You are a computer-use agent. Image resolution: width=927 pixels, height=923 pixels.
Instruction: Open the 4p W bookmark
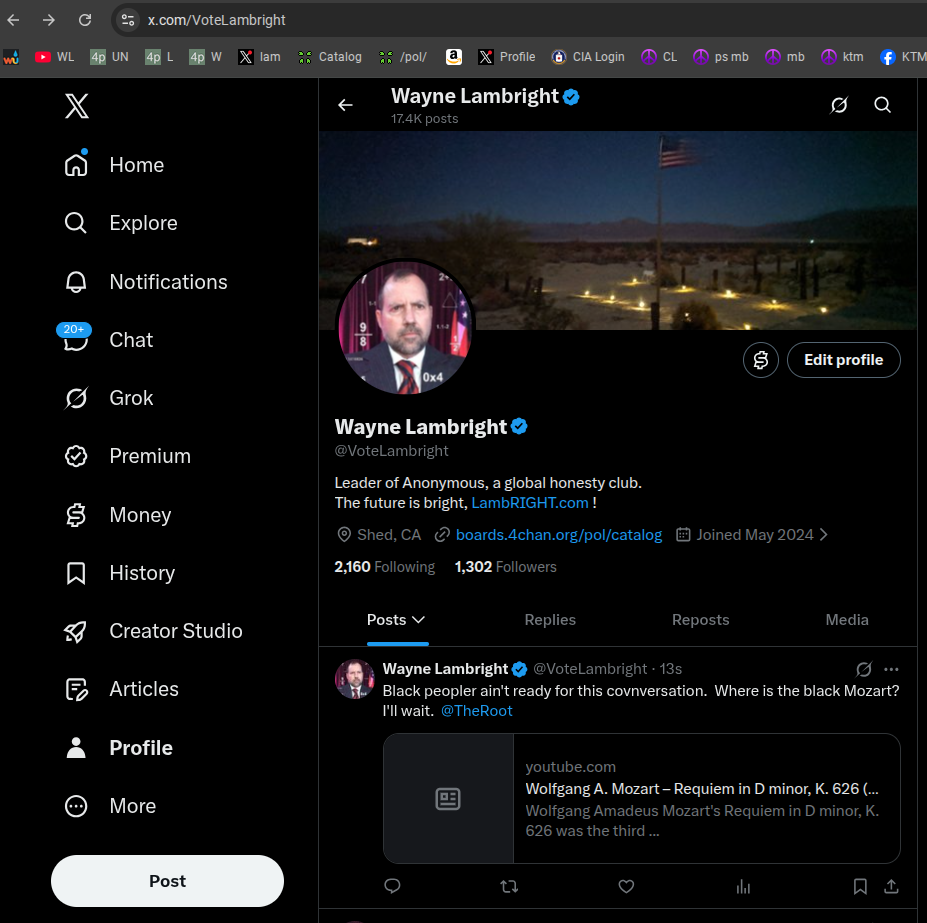coord(205,57)
